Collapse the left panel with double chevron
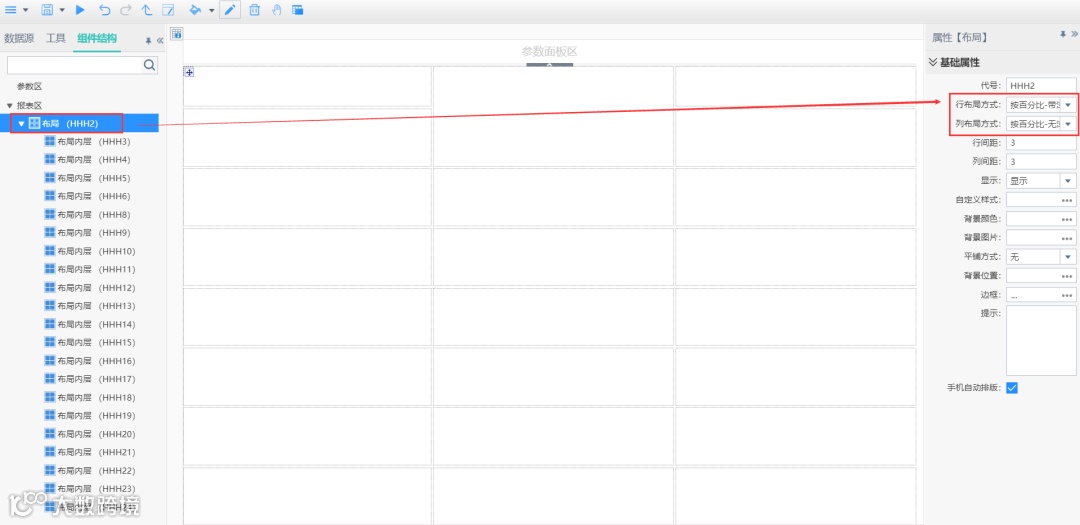 (x=160, y=41)
